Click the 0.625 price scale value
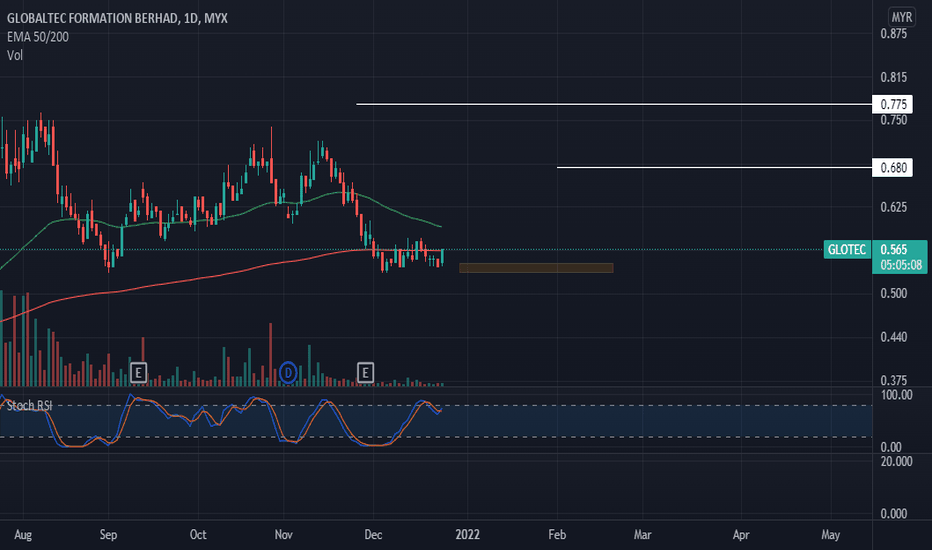This screenshot has width=932, height=550. click(893, 207)
